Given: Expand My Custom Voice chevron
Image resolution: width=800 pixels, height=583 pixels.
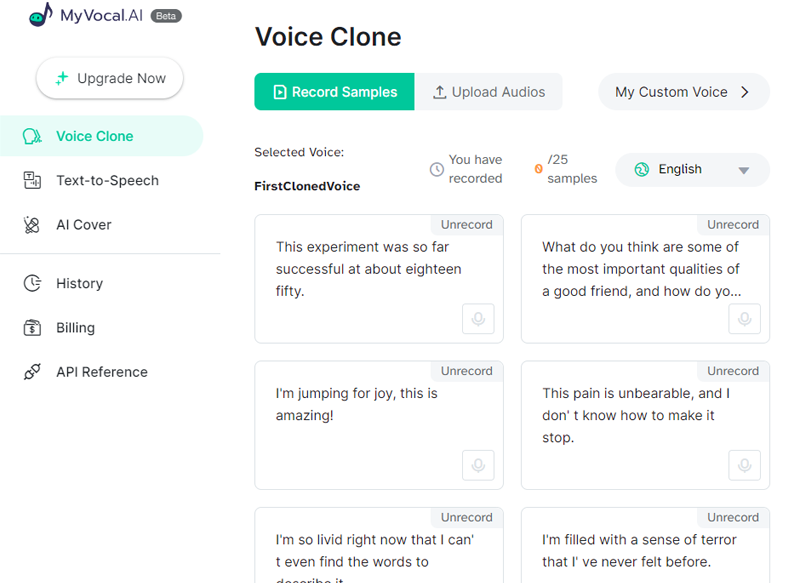Looking at the screenshot, I should [745, 92].
